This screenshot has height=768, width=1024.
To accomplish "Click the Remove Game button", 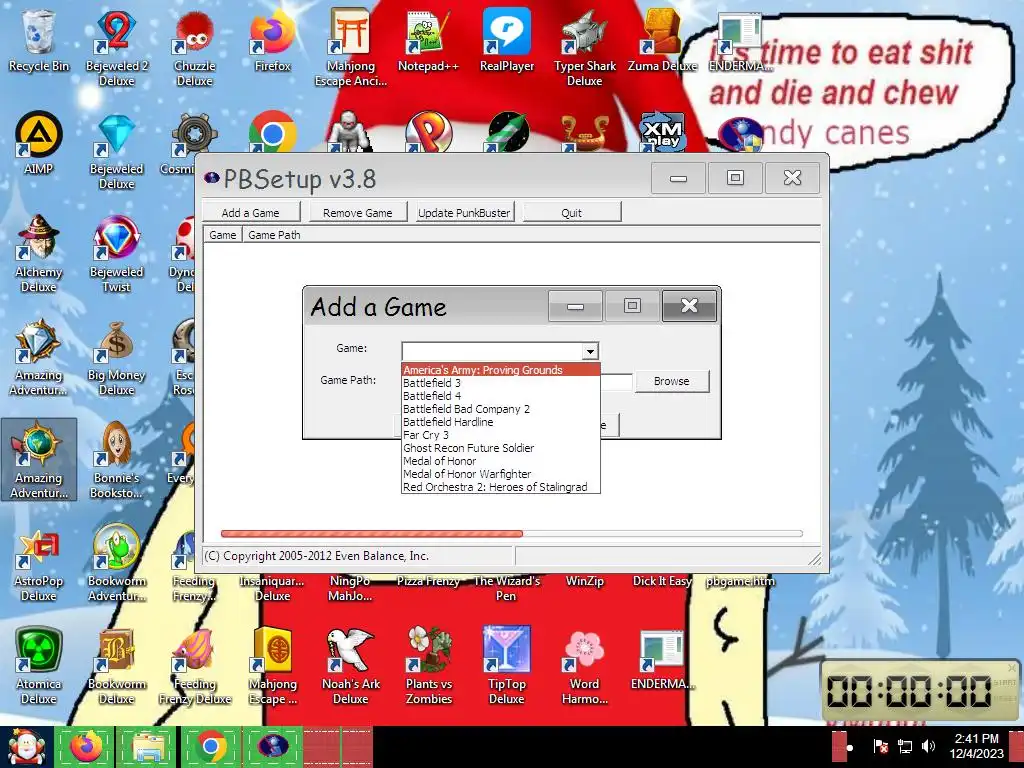I will [x=358, y=212].
